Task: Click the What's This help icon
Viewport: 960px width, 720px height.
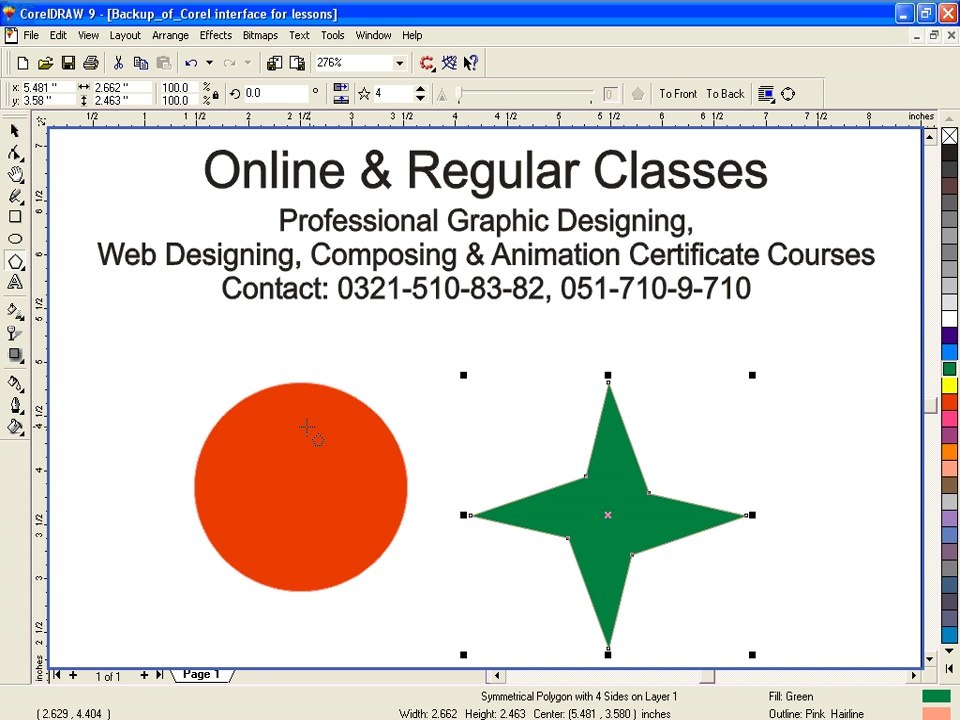Action: (x=471, y=62)
